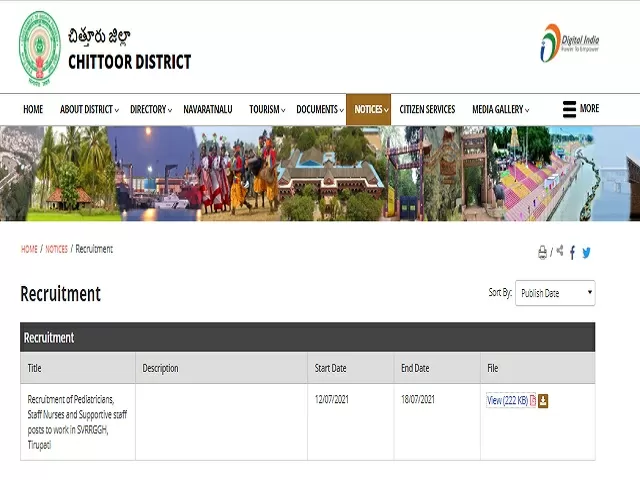Viewport: 640px width, 480px height.
Task: Click the Notices breadcrumb link
Action: click(x=56, y=249)
